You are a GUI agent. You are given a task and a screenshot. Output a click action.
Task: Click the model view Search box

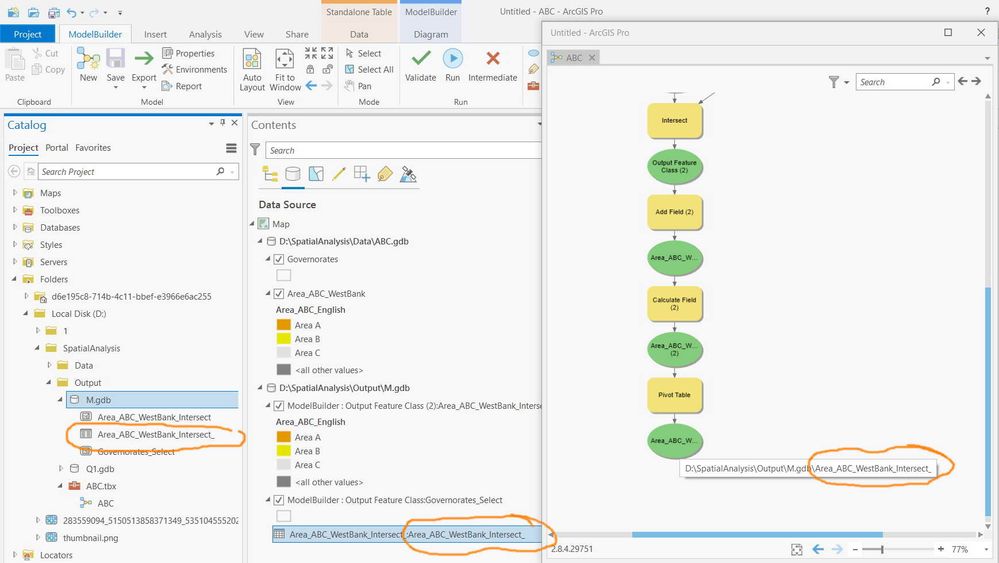(903, 82)
